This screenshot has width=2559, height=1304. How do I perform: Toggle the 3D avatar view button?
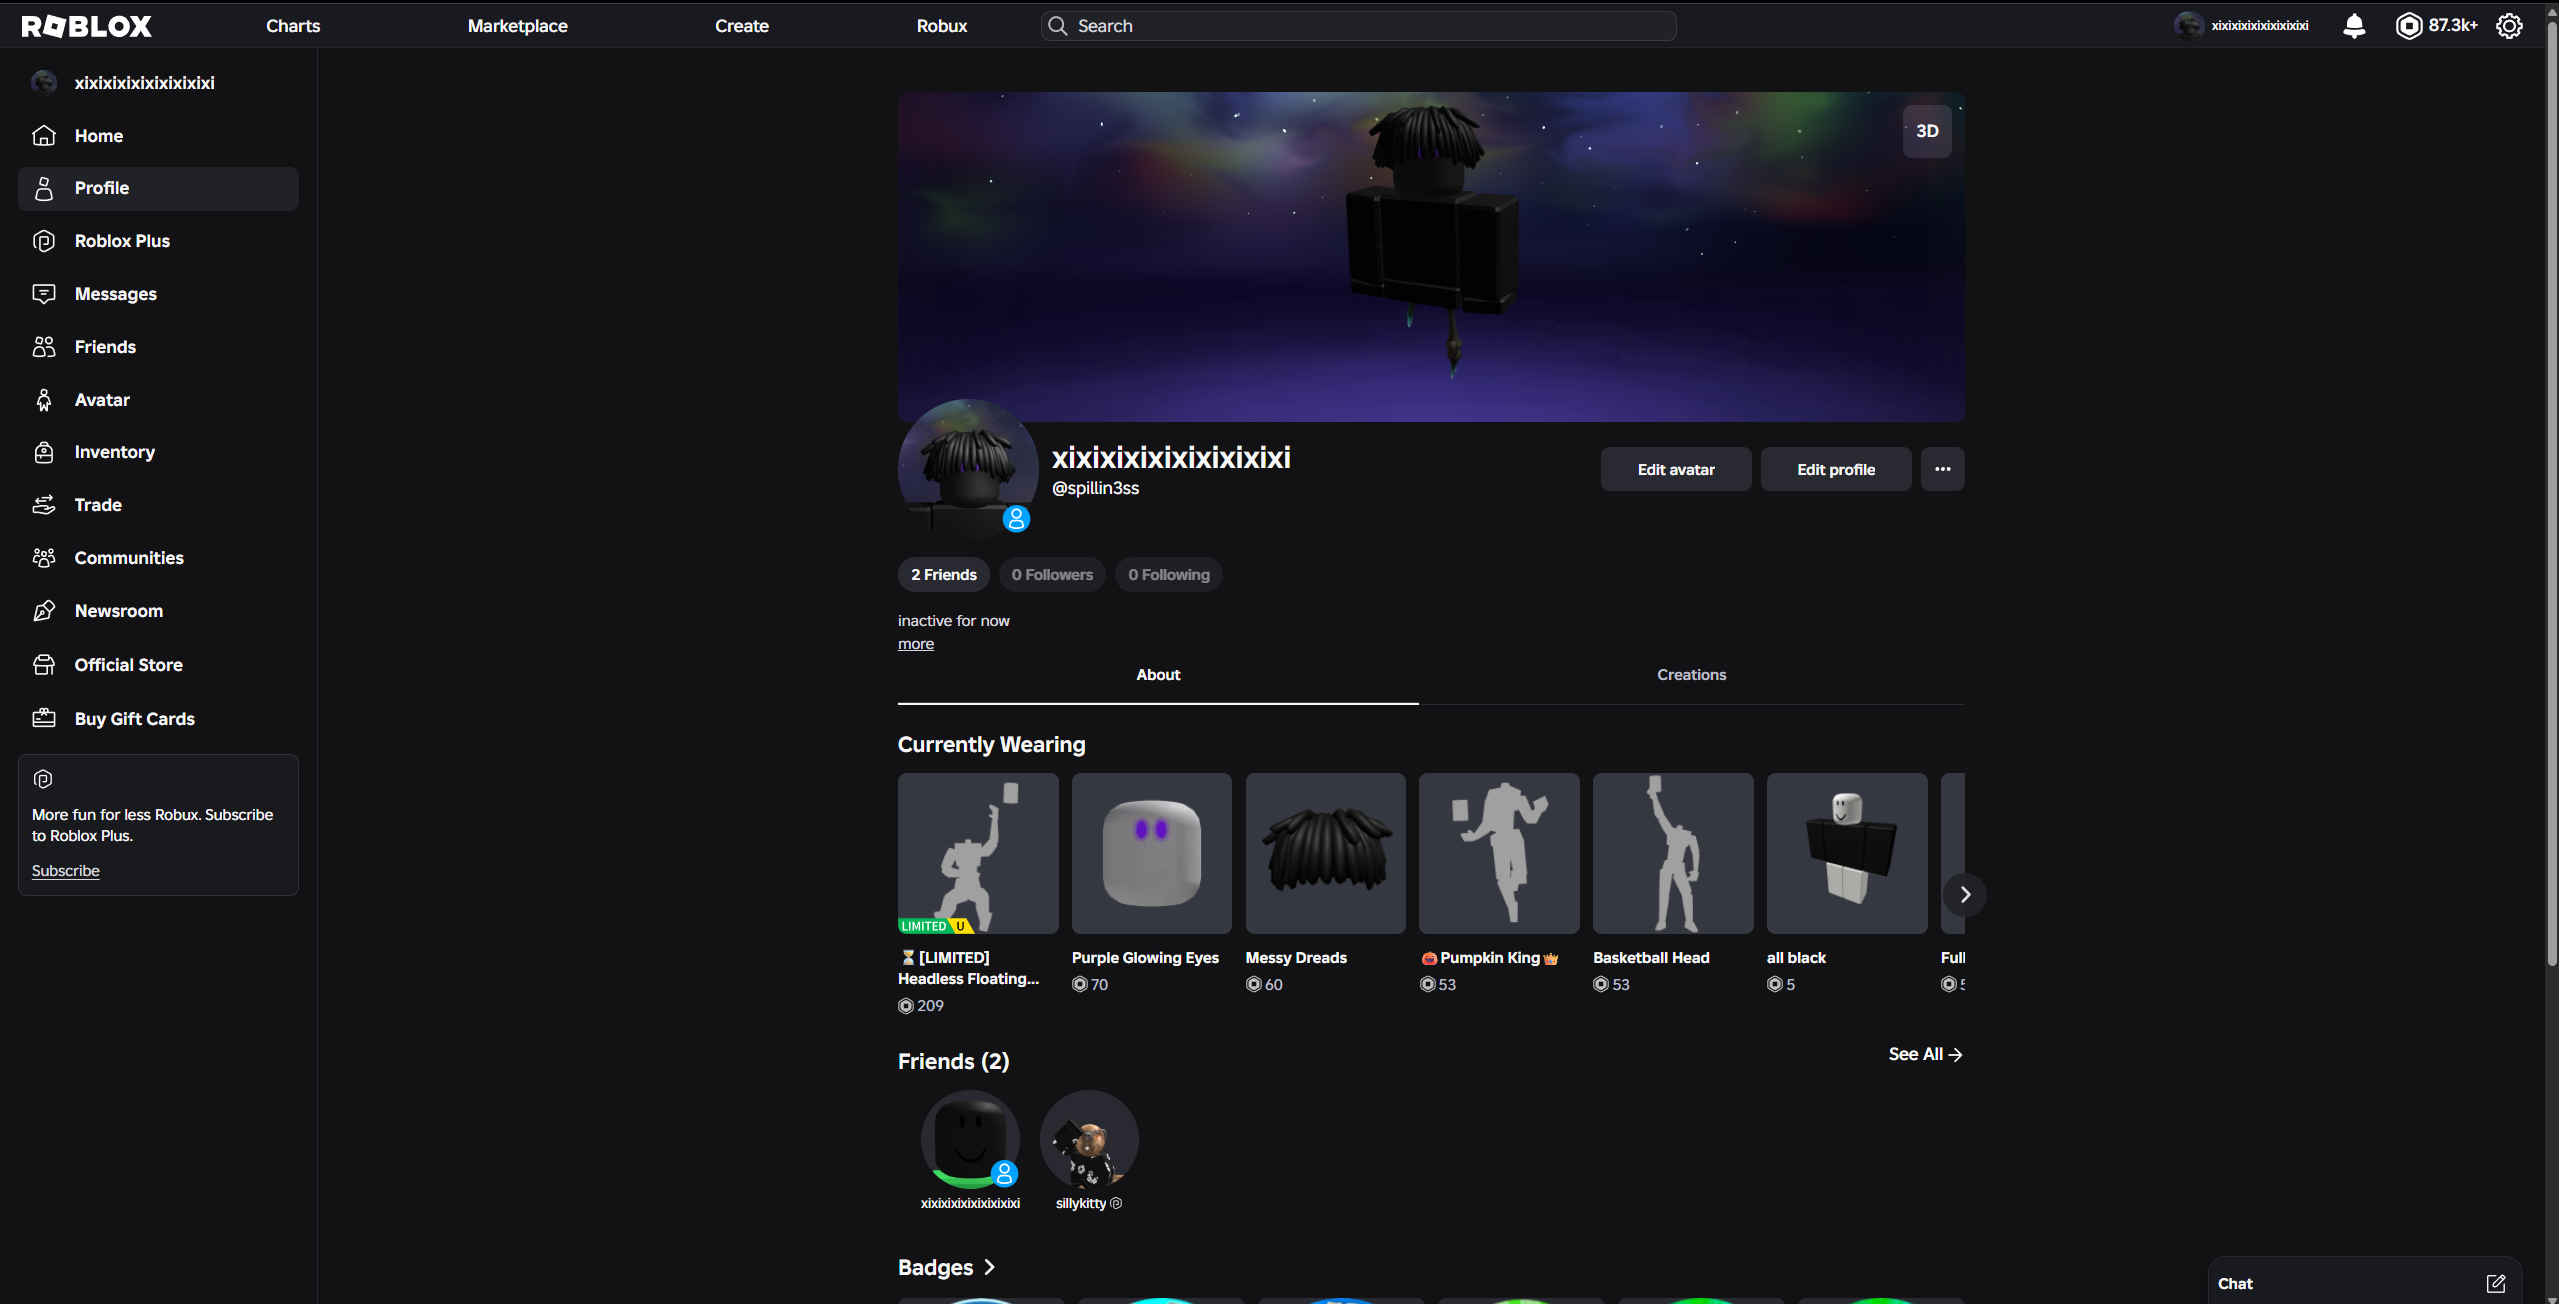(x=1927, y=131)
